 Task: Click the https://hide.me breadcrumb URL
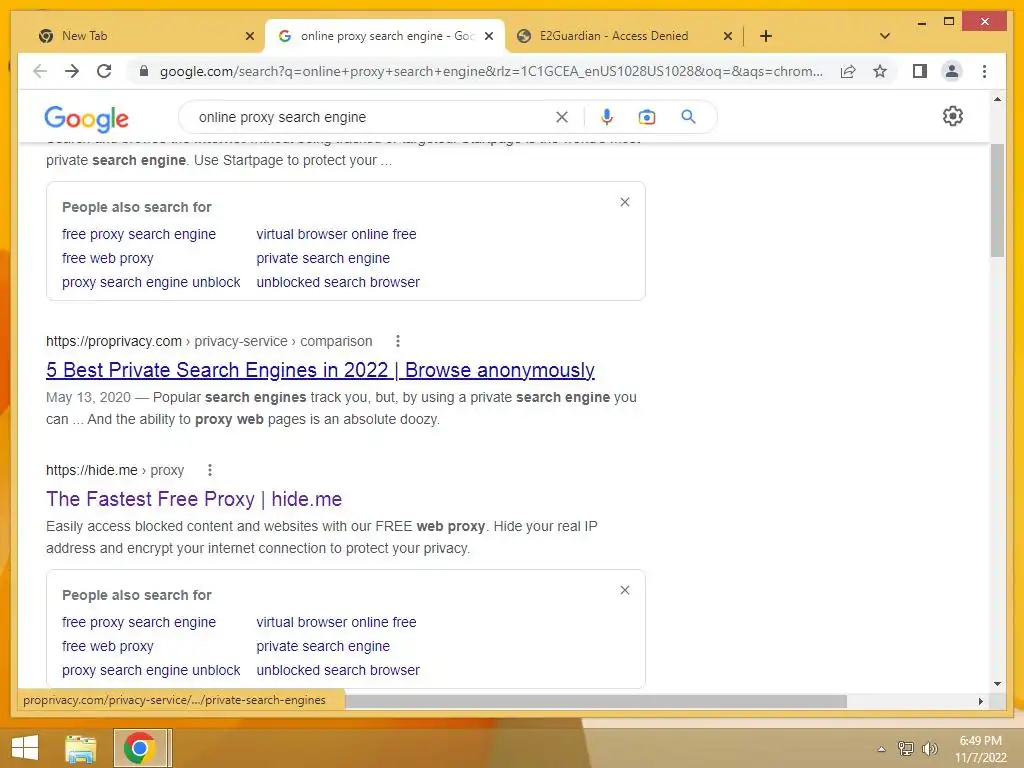coord(91,470)
